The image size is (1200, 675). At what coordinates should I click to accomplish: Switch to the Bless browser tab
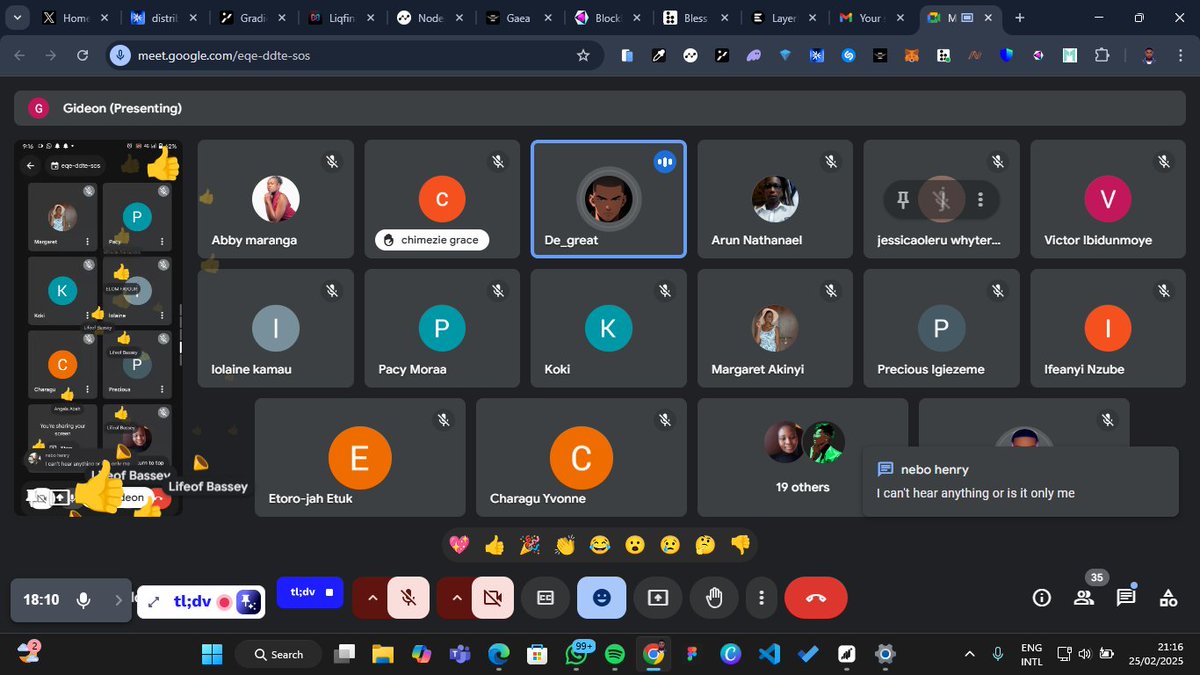696,18
